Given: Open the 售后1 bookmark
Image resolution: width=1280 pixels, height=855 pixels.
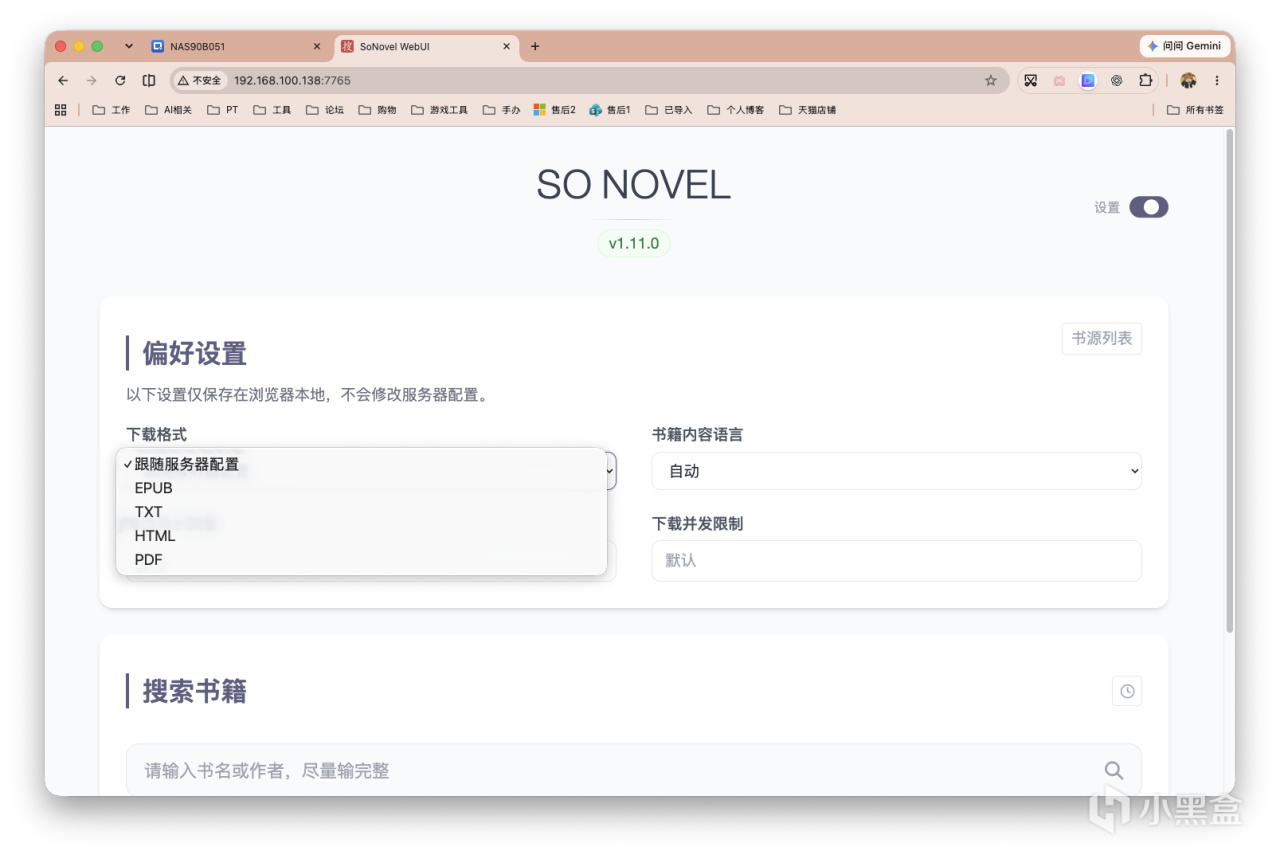Looking at the screenshot, I should coord(610,110).
